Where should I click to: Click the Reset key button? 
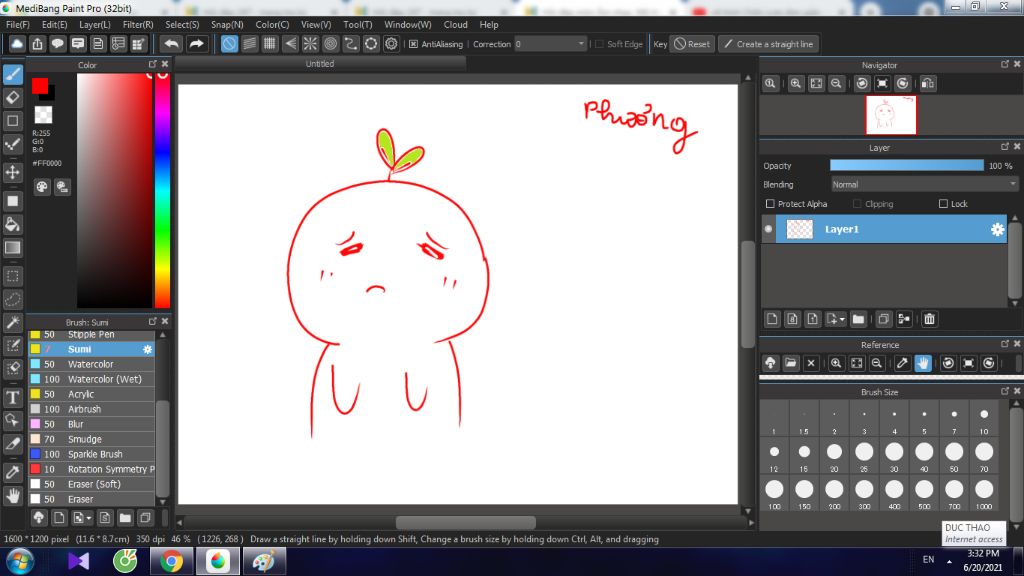click(692, 44)
